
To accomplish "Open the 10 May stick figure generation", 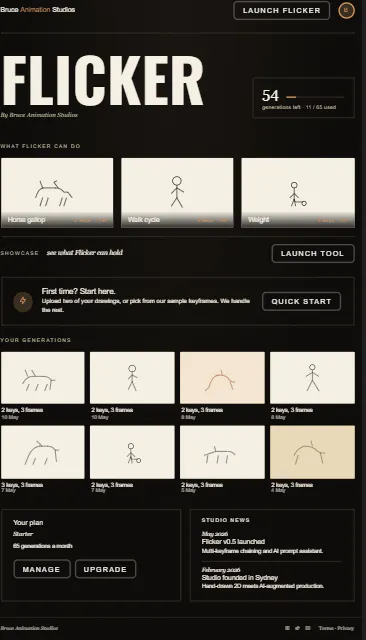I will tap(132, 378).
